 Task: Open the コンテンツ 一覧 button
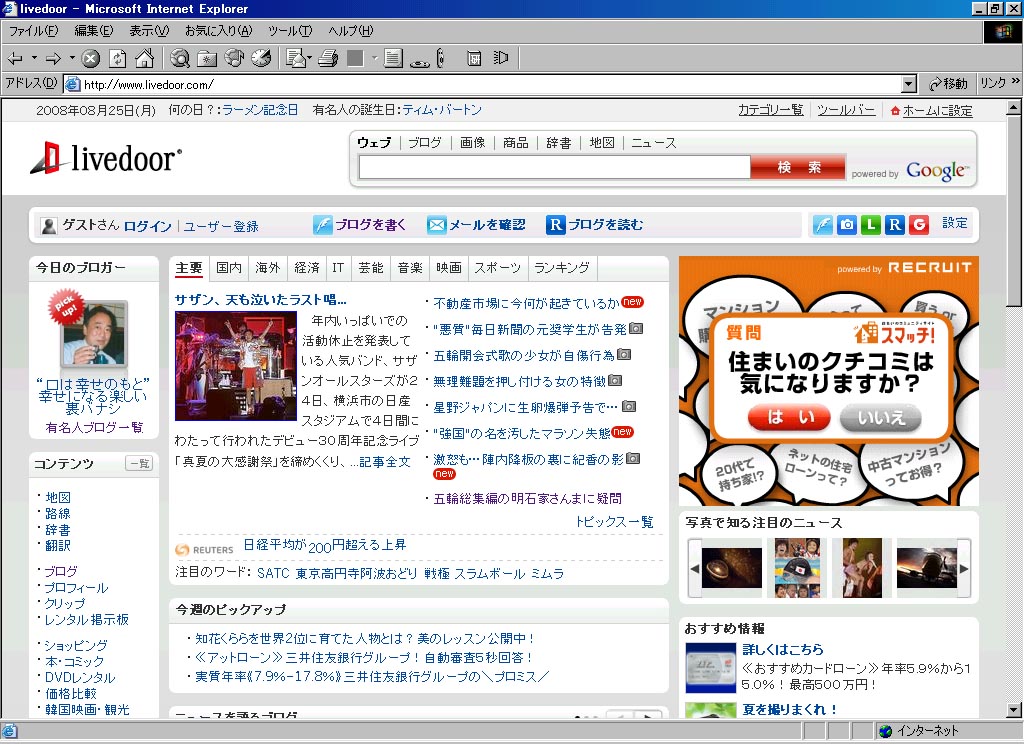click(139, 463)
